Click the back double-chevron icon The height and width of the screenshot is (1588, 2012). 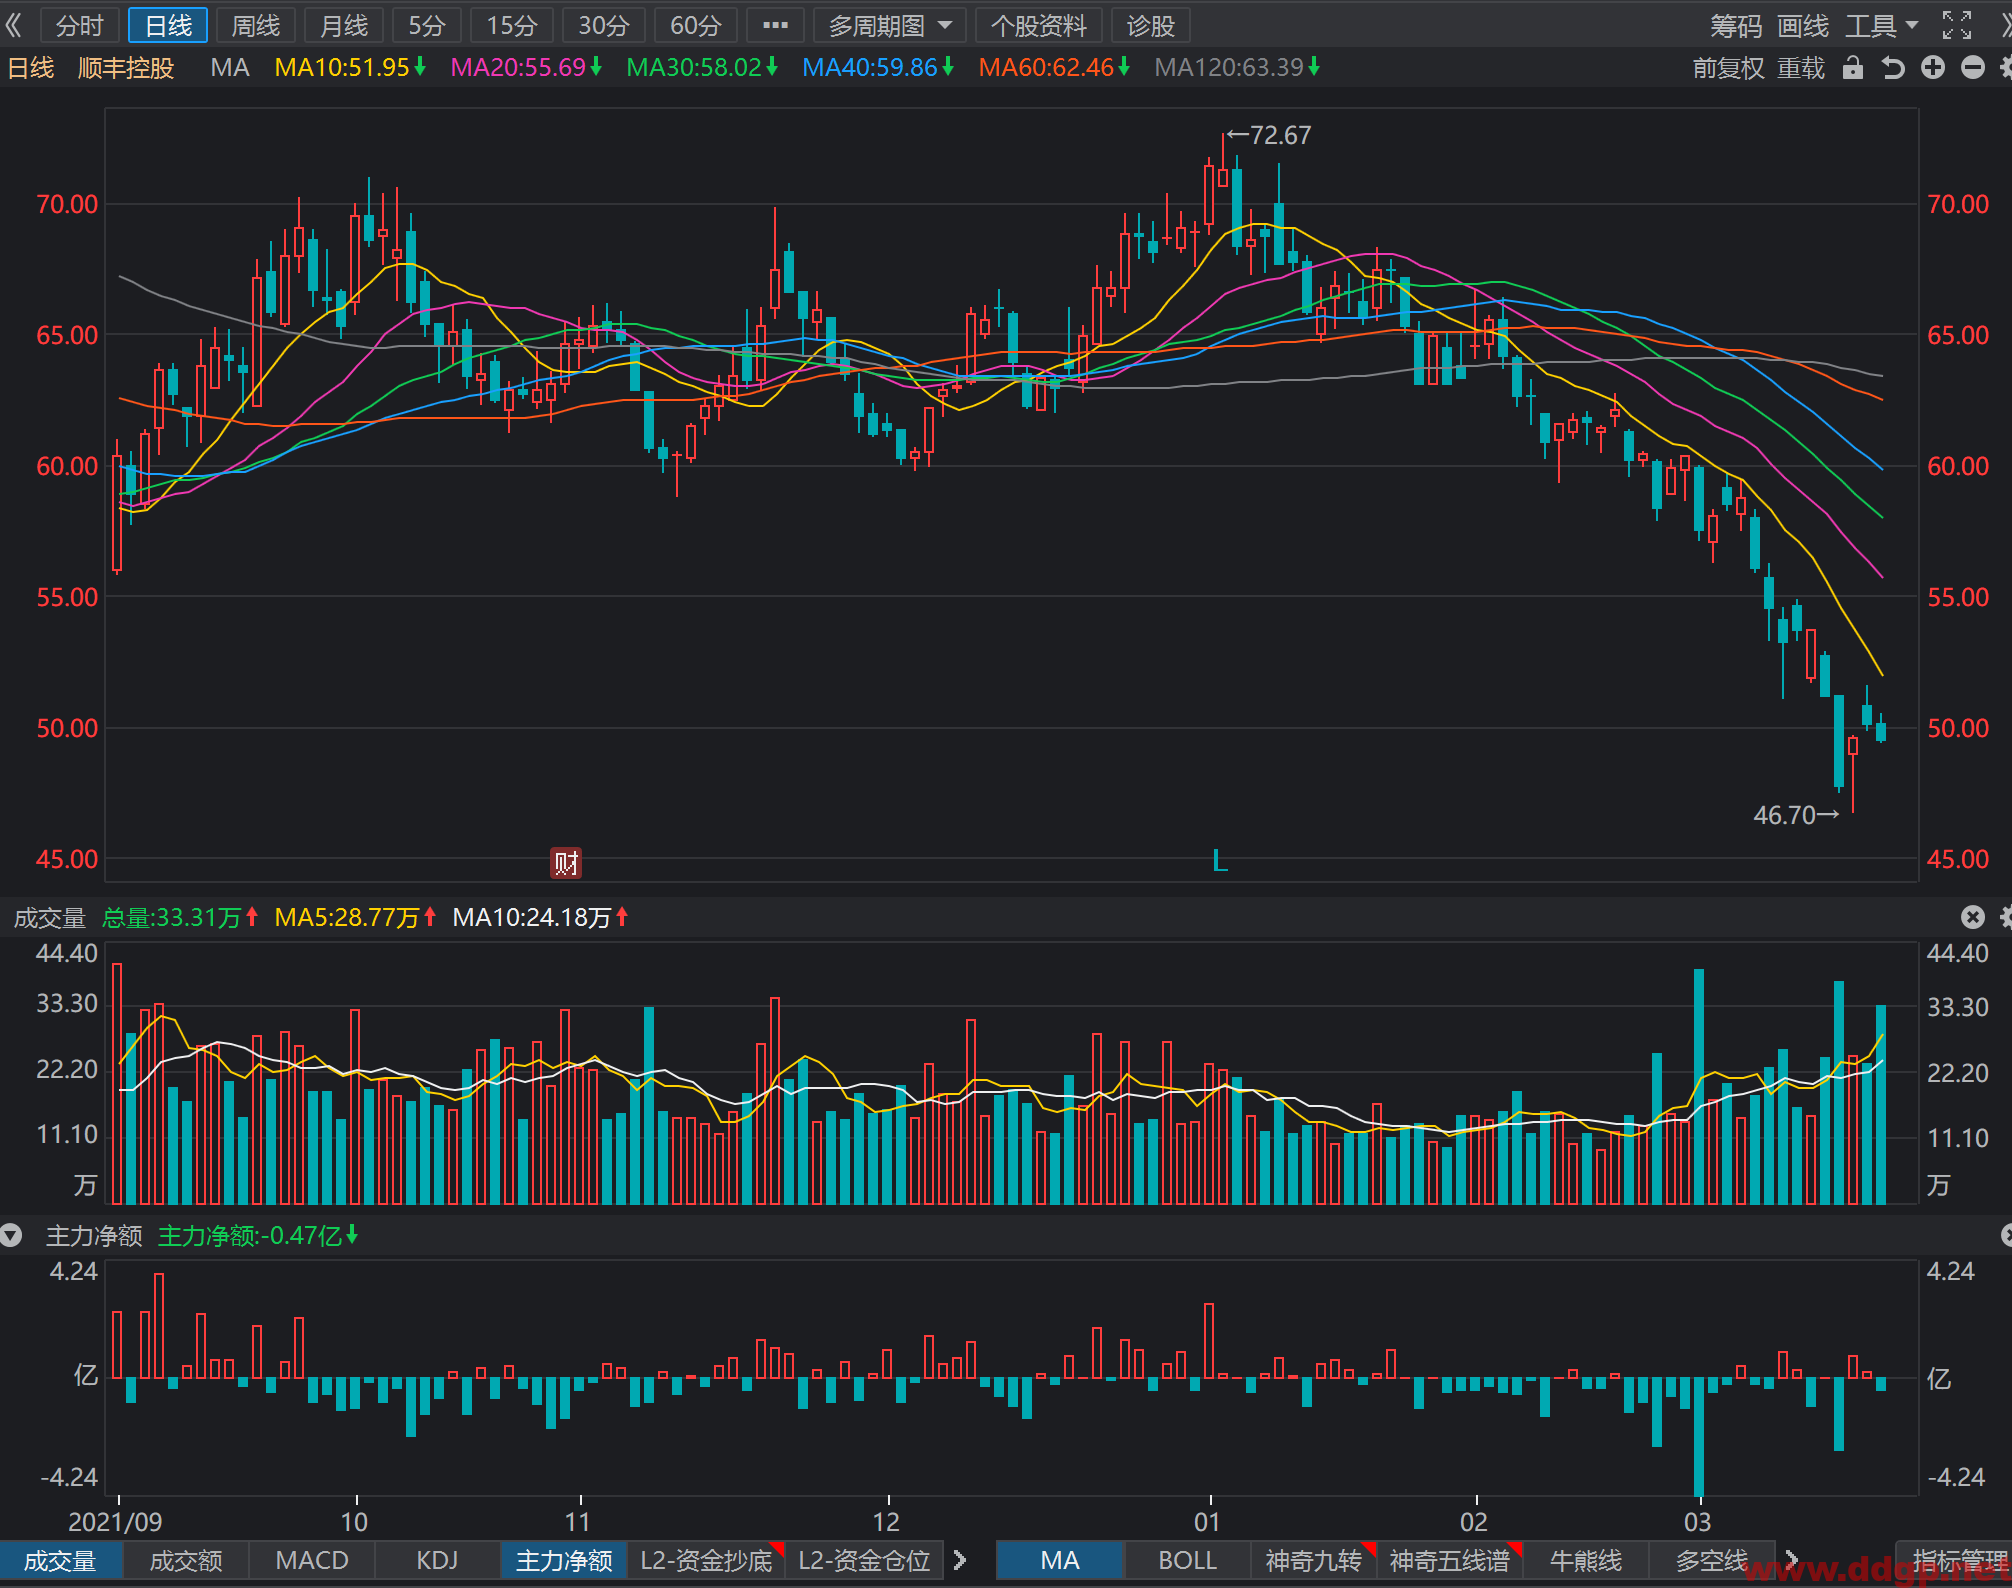[x=14, y=25]
